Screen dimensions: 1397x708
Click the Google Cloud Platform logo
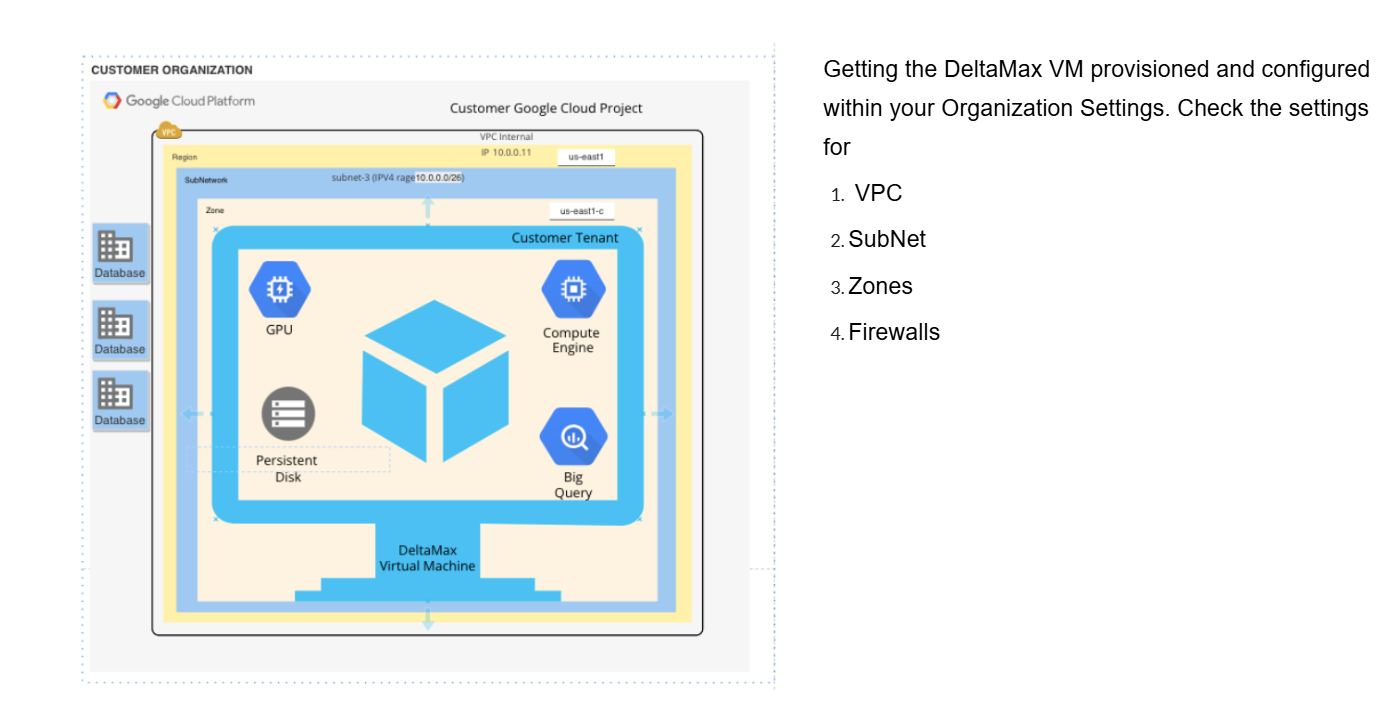coord(179,101)
